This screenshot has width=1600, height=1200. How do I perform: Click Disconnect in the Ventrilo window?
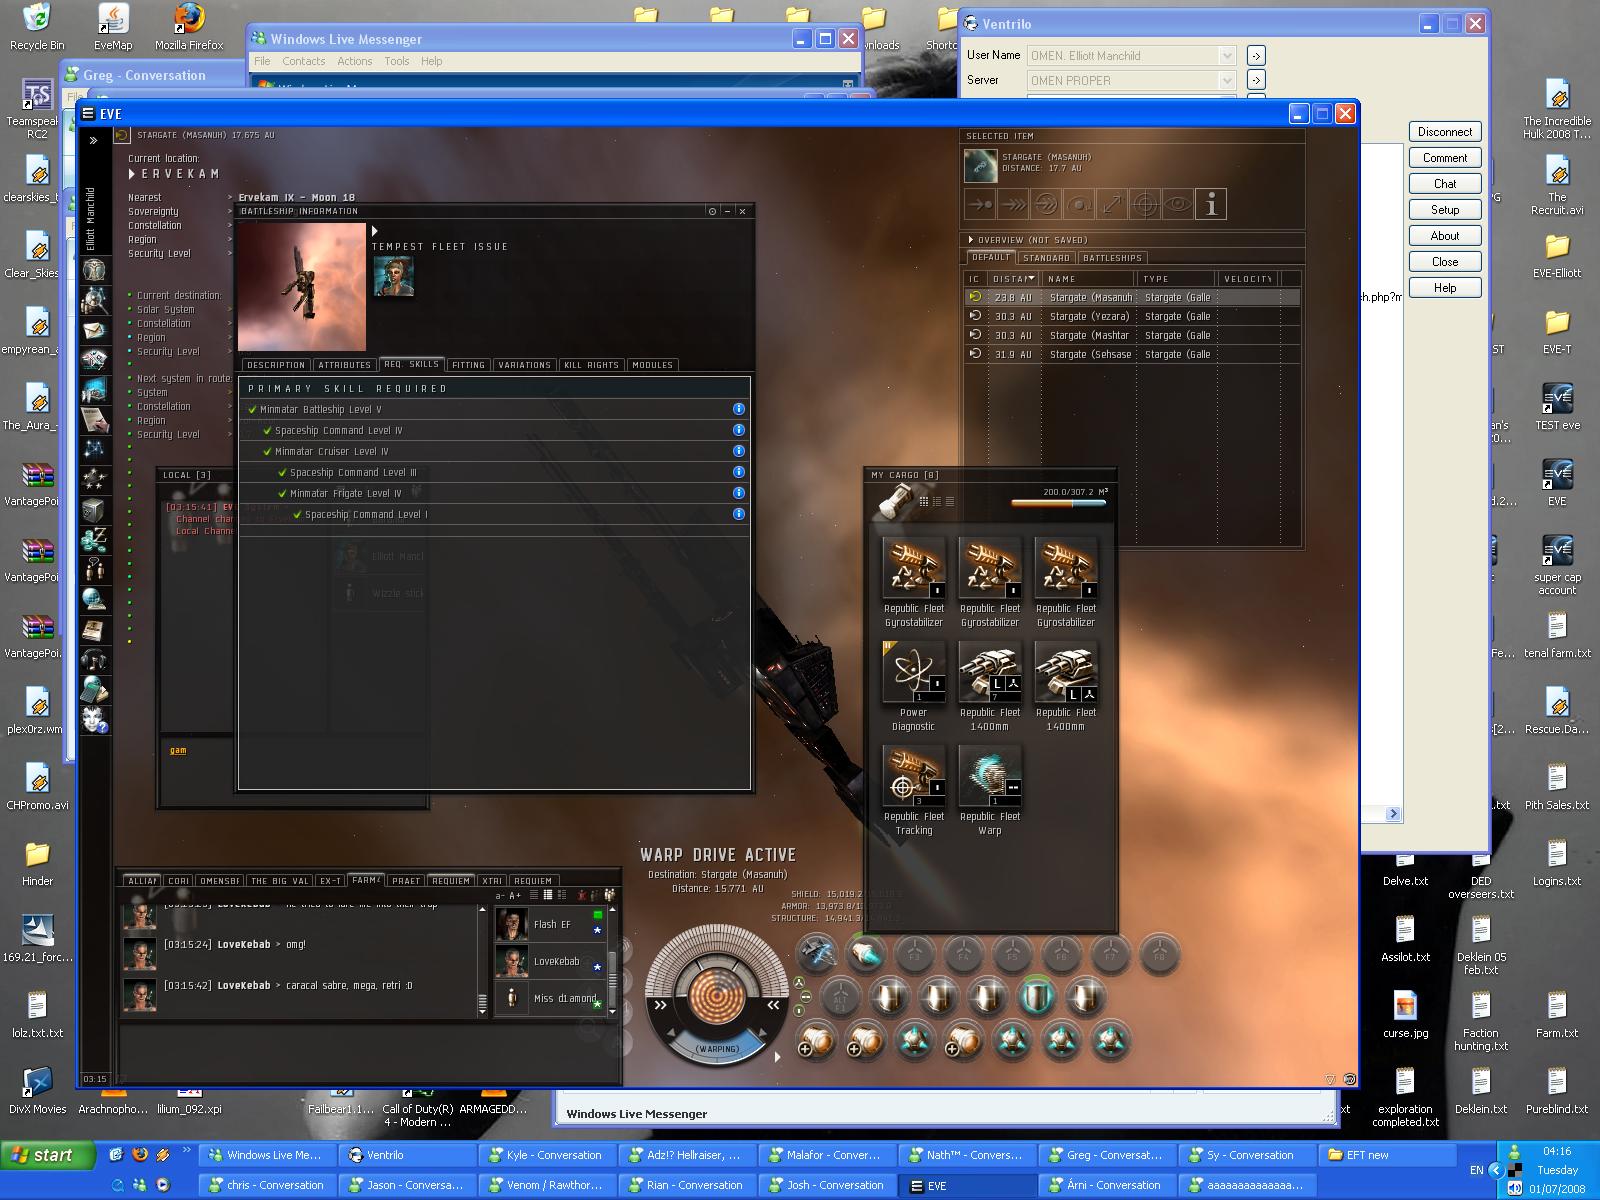pos(1445,132)
